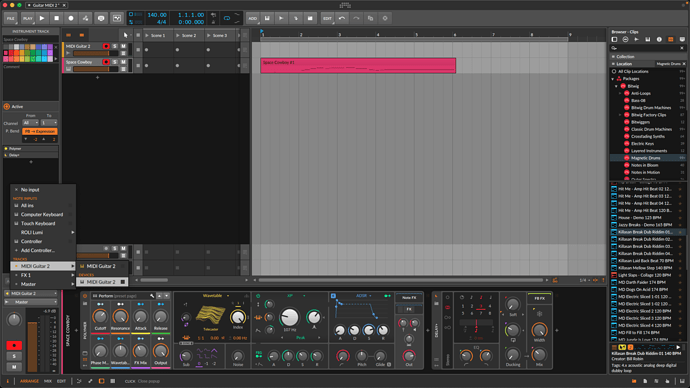Viewport: 690px width, 388px height.
Task: Click the red record arm button in inspector channel strip
Action: (x=14, y=346)
